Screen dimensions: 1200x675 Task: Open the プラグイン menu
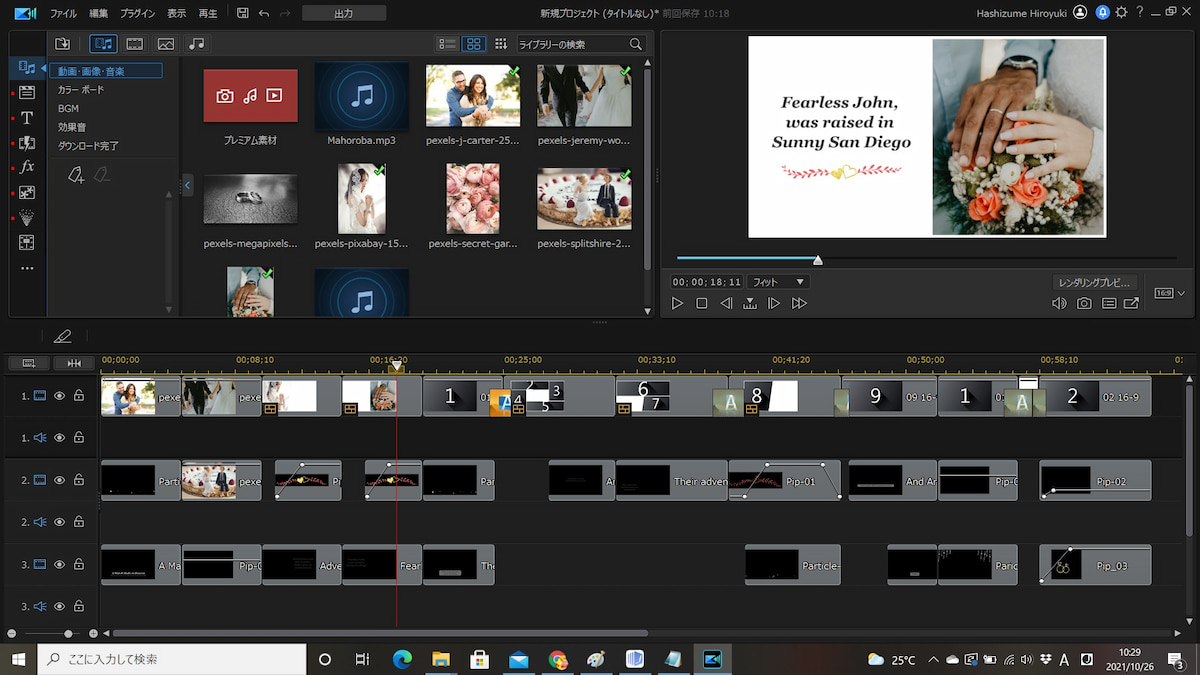(x=137, y=14)
